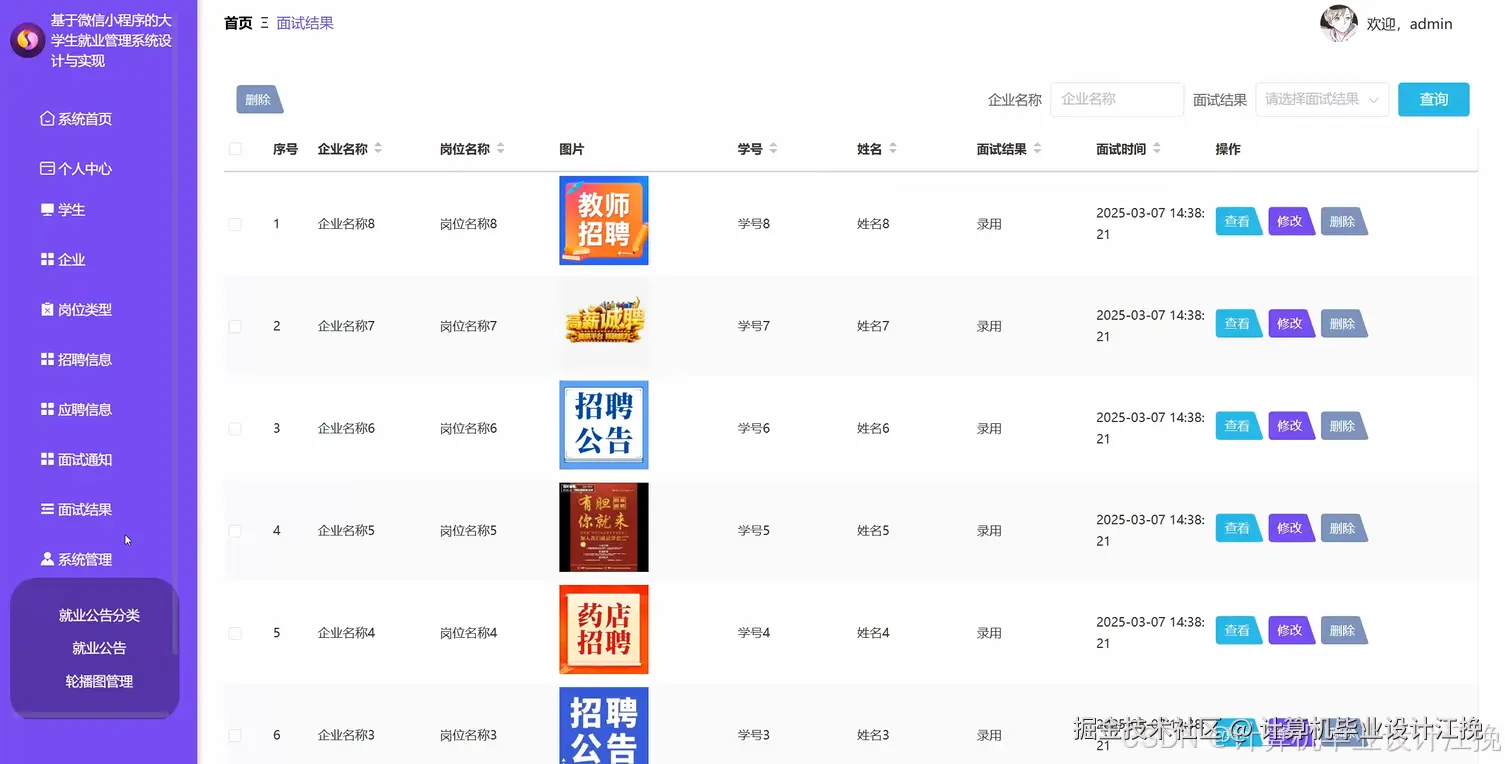Click the 系统管理 system management icon
The width and height of the screenshot is (1505, 764).
(45, 558)
